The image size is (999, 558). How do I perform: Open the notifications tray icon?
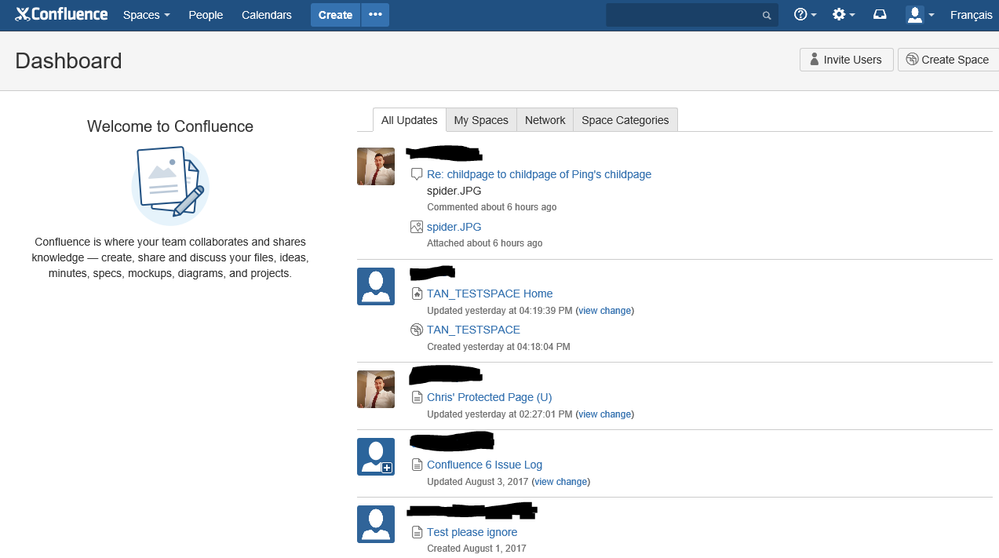tap(880, 15)
